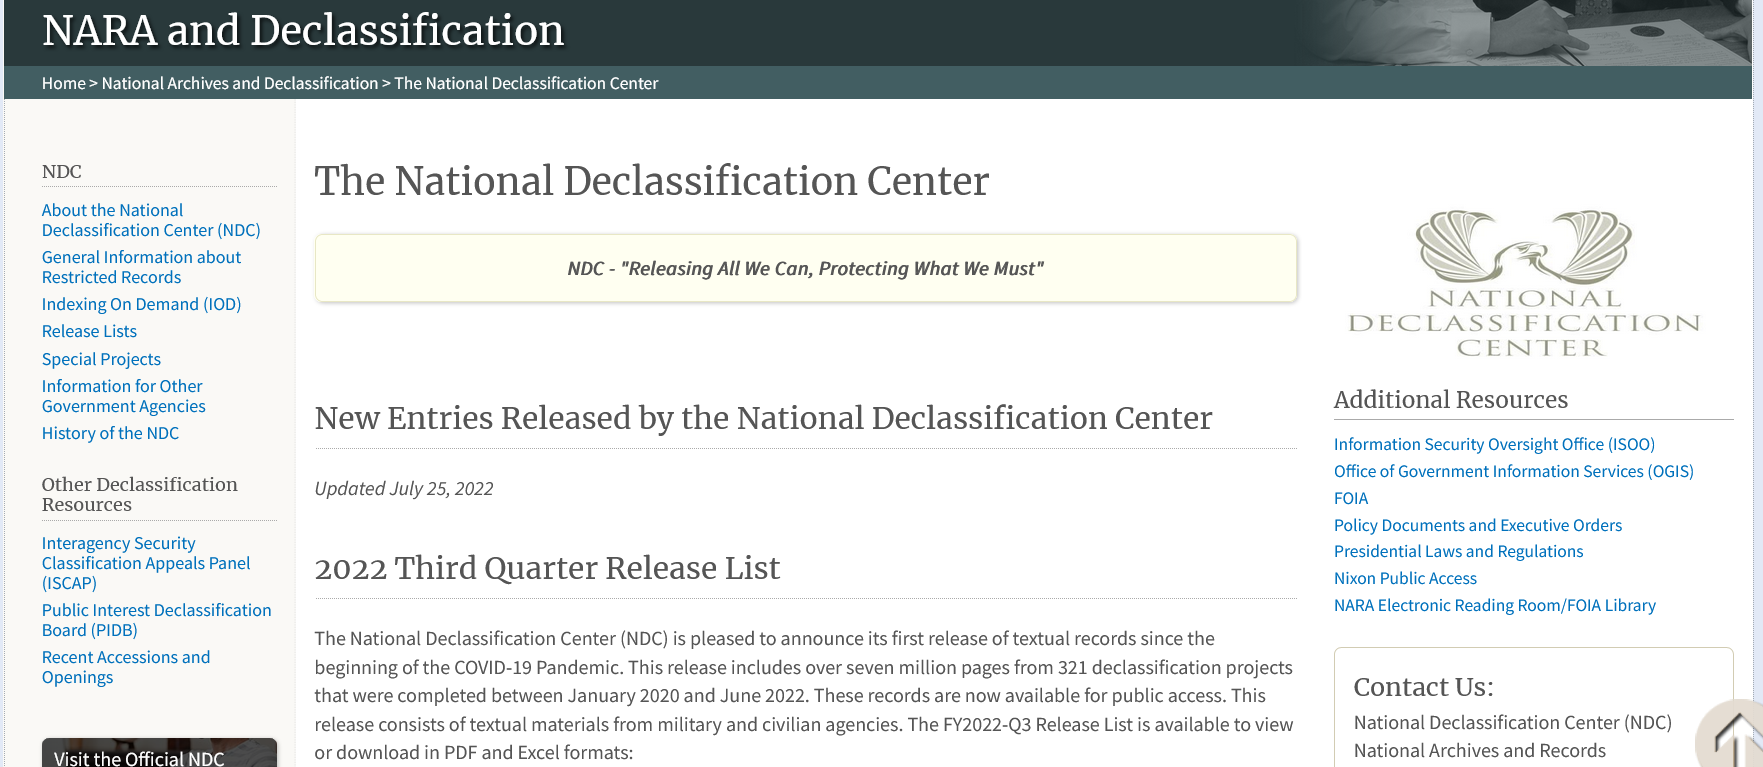The width and height of the screenshot is (1763, 767).
Task: Open Public Interest Declassification Board (PIDB)
Action: 156,620
